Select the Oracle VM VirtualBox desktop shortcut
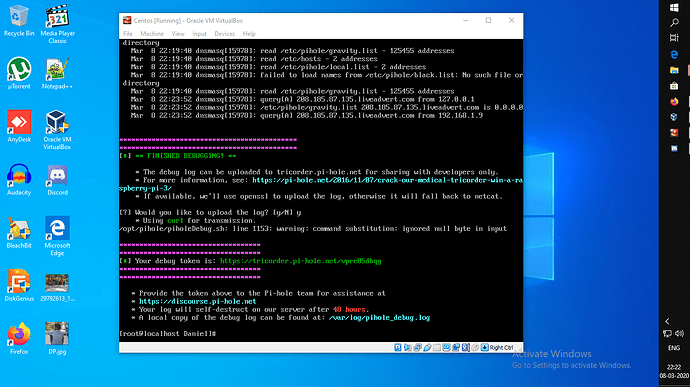 (x=57, y=130)
